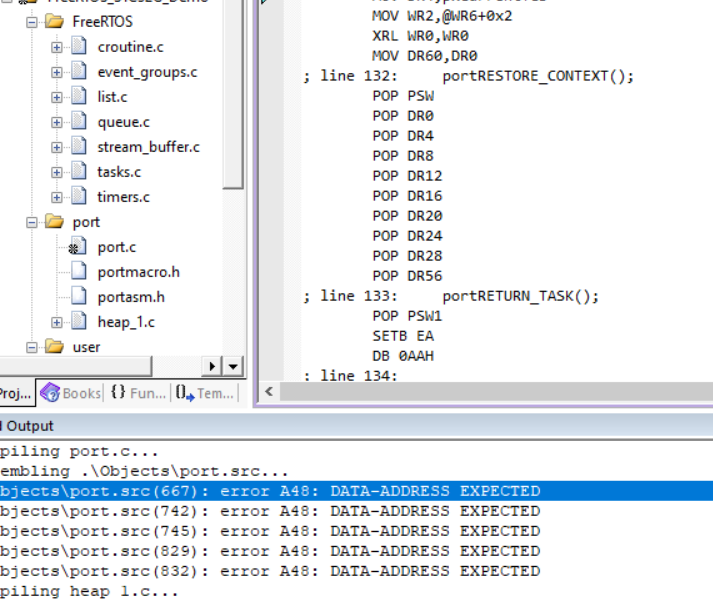Select the user folder icon

(x=54, y=346)
